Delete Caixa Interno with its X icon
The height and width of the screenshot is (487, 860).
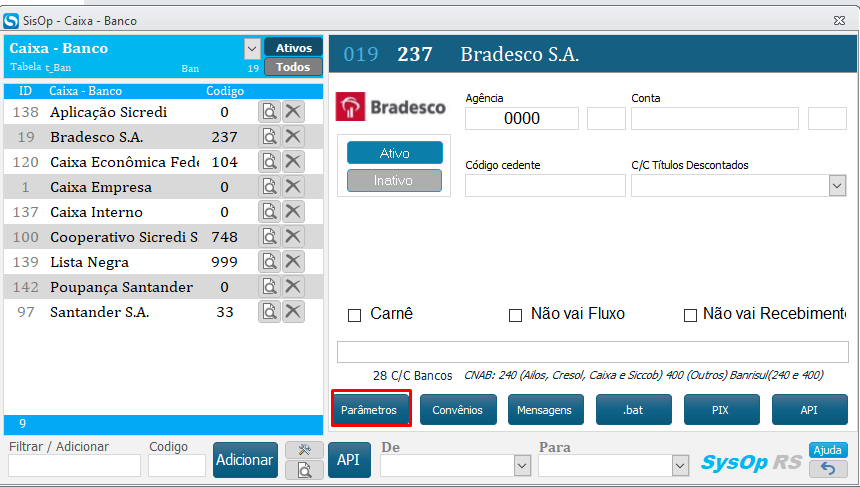pos(293,212)
